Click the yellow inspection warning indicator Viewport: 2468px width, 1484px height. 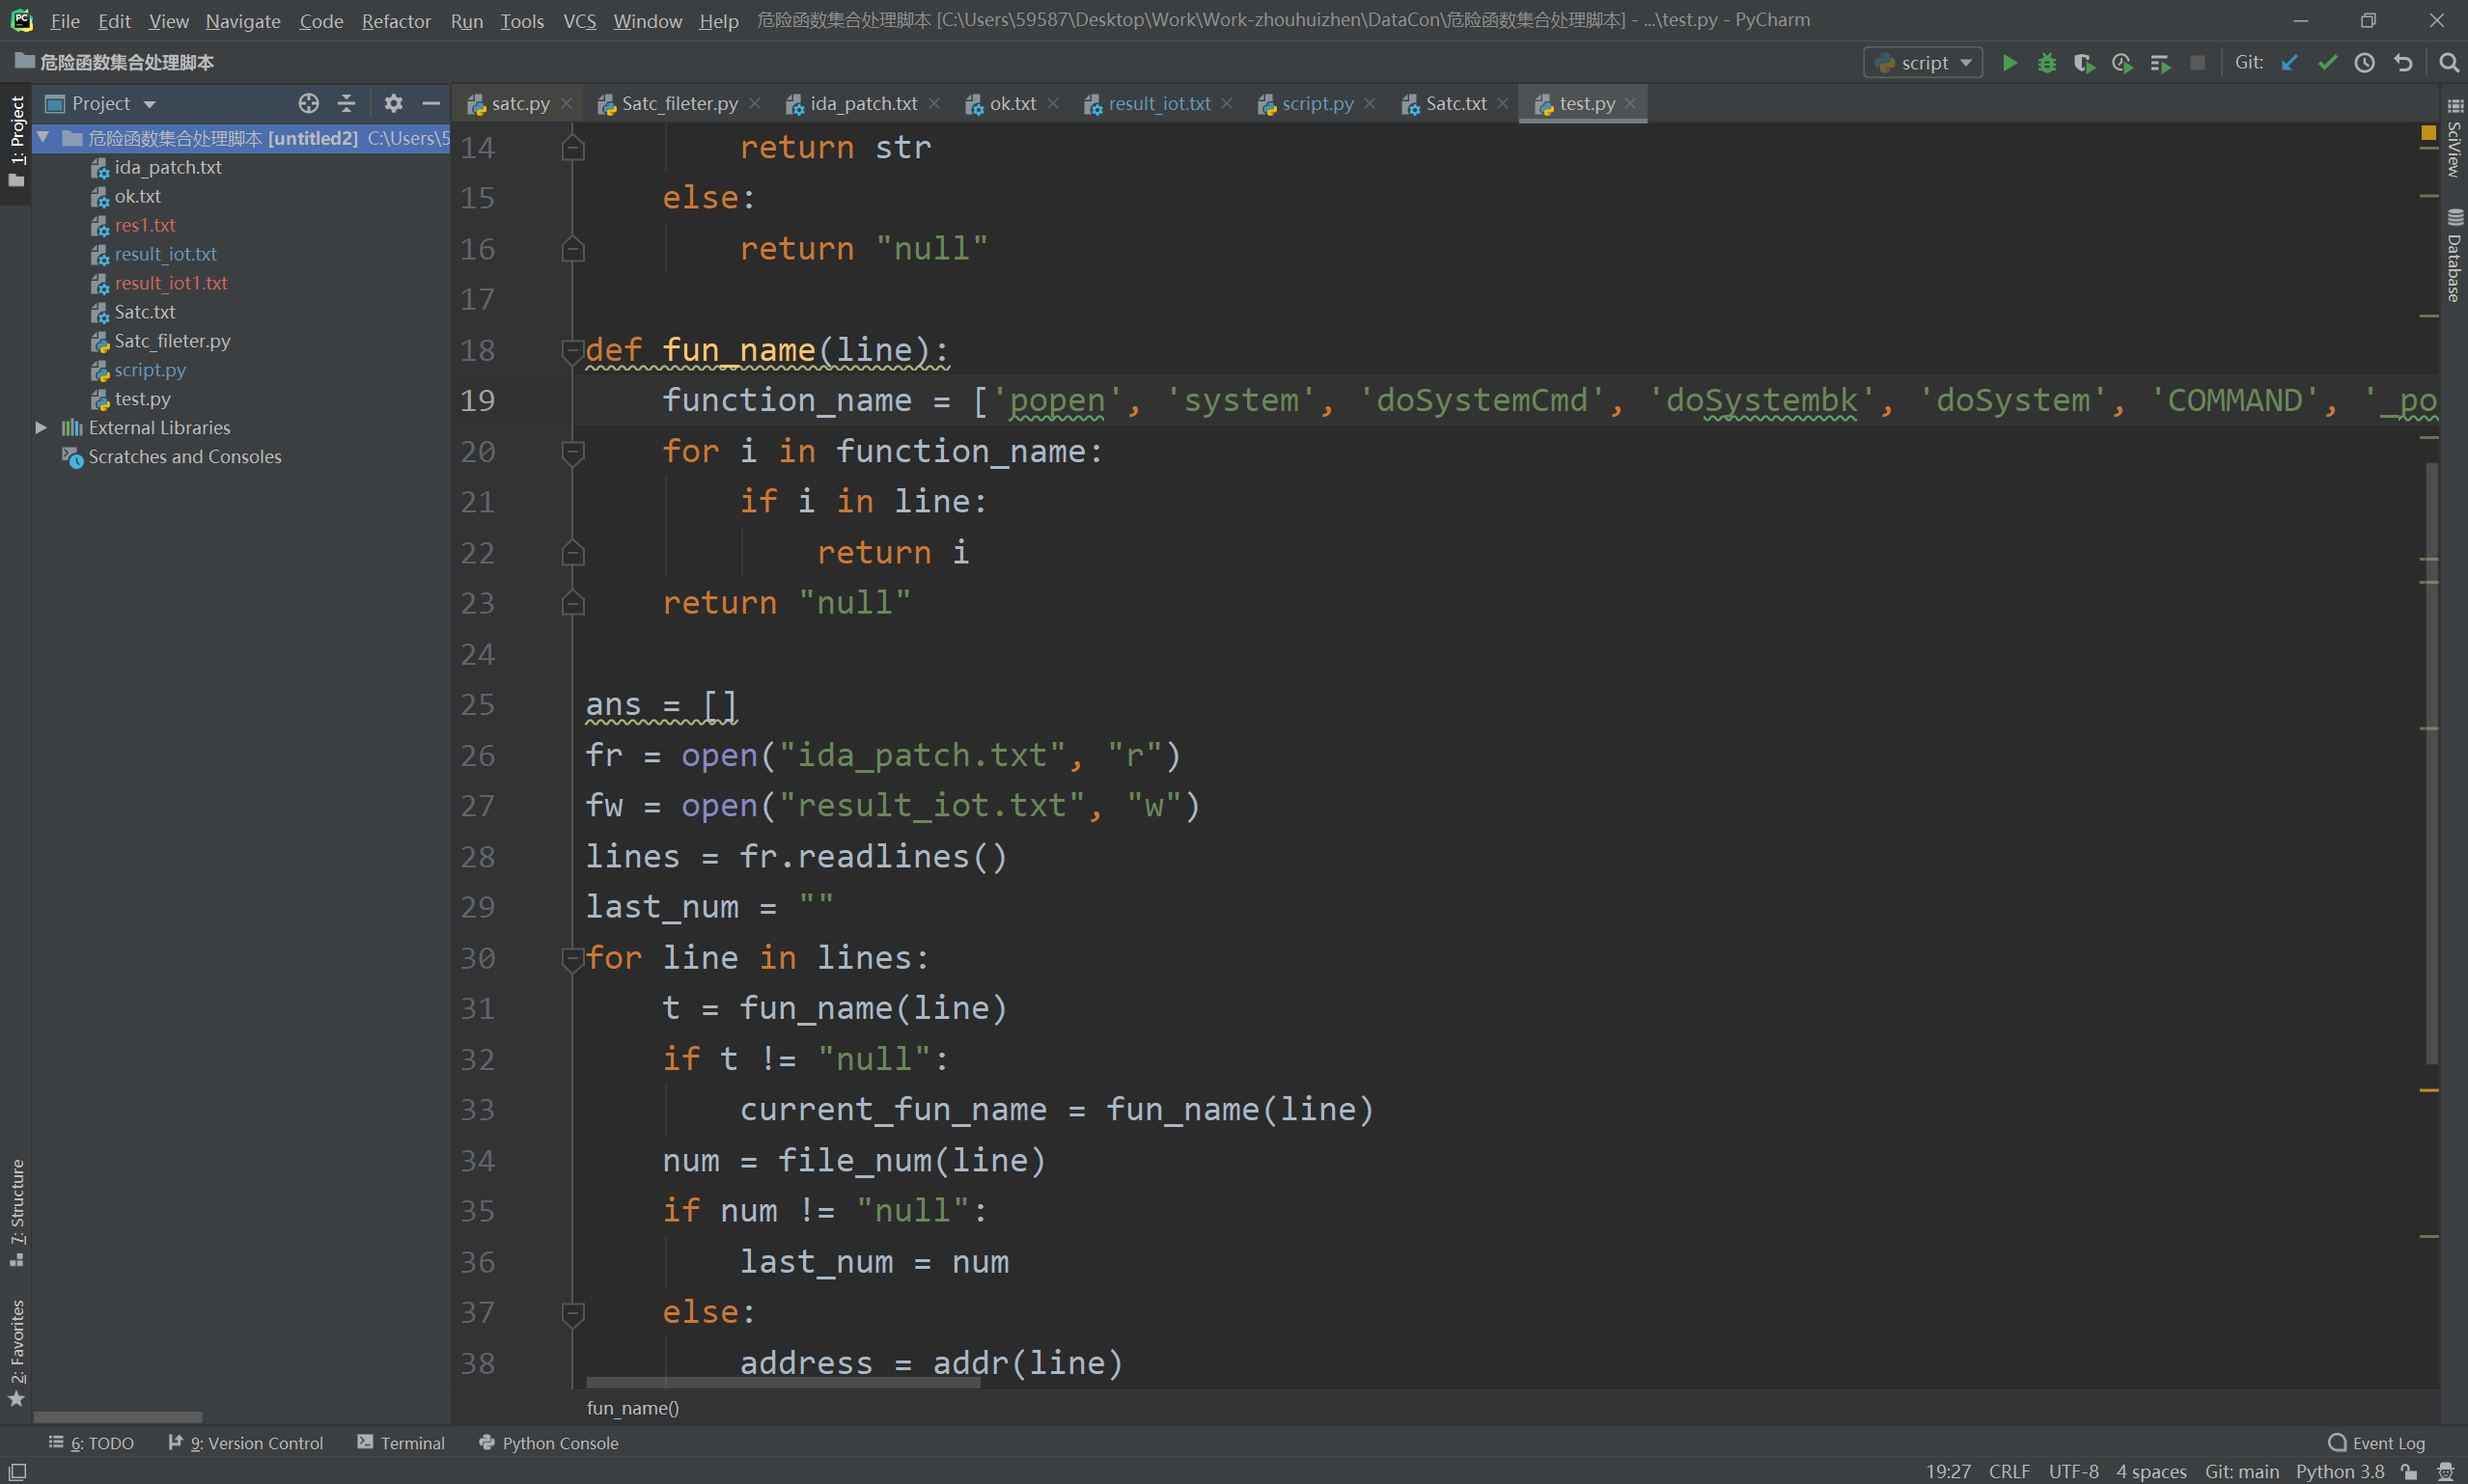(2428, 132)
